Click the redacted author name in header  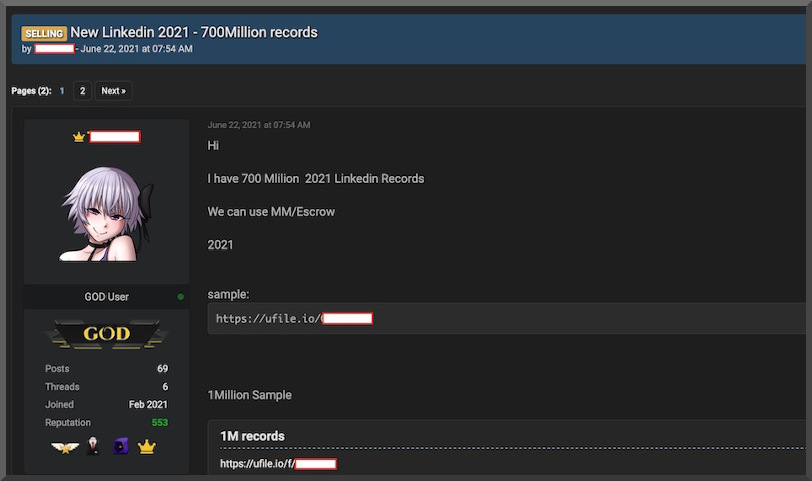[54, 48]
